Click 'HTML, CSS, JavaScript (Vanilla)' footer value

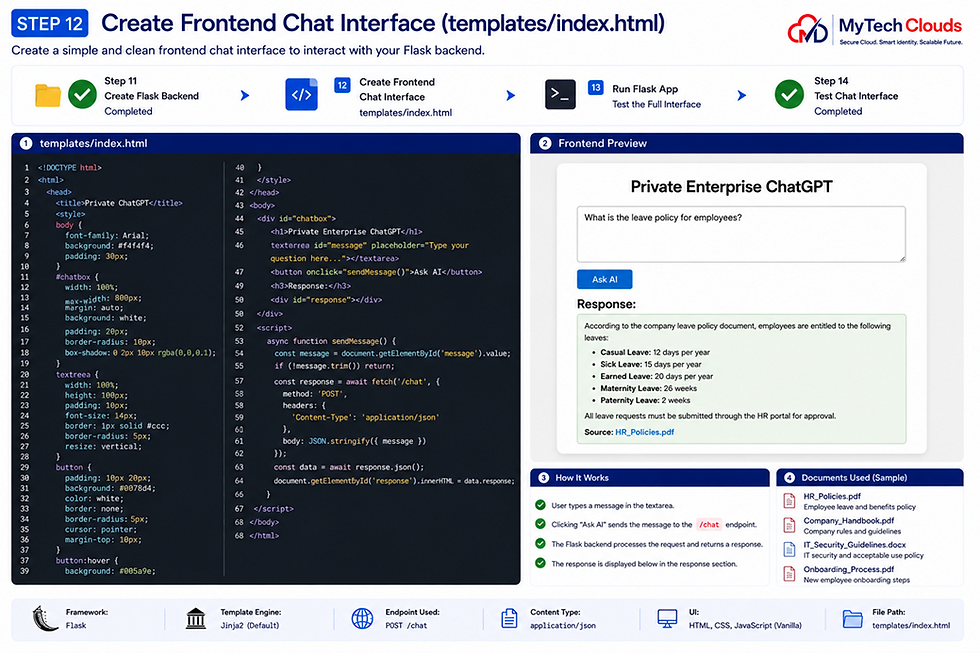tap(745, 626)
